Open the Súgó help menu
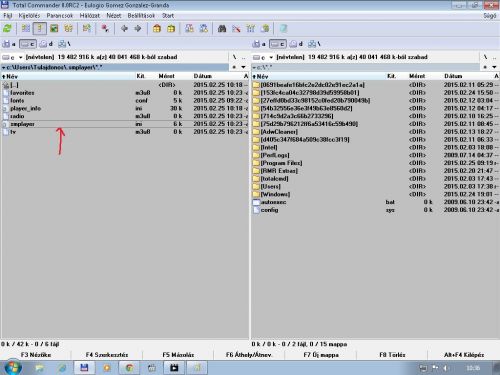Image resolution: width=500 pixels, height=375 pixels. click(490, 16)
